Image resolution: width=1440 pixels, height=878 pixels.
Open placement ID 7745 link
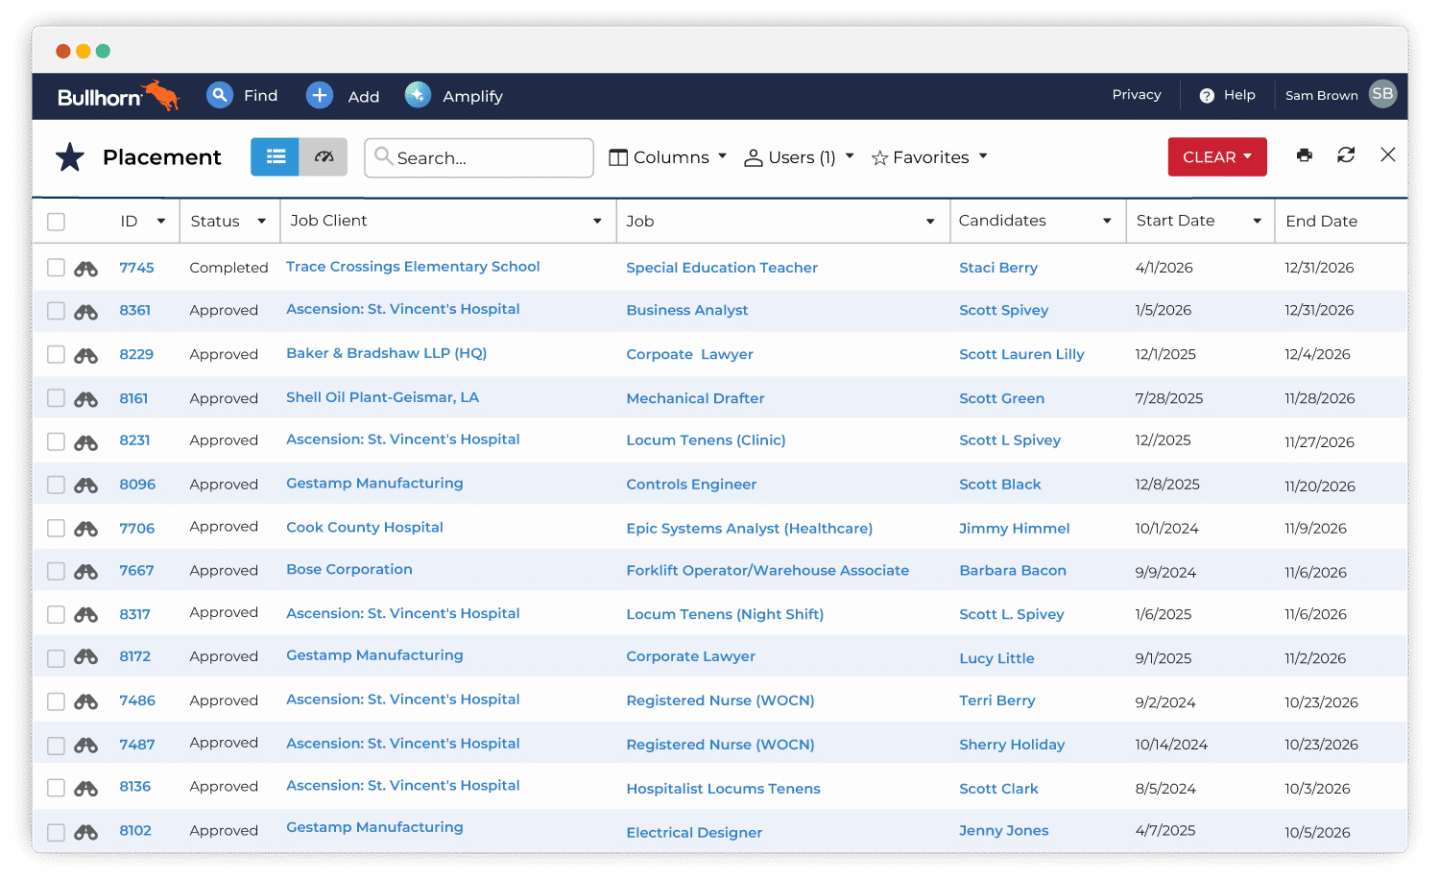click(x=137, y=267)
